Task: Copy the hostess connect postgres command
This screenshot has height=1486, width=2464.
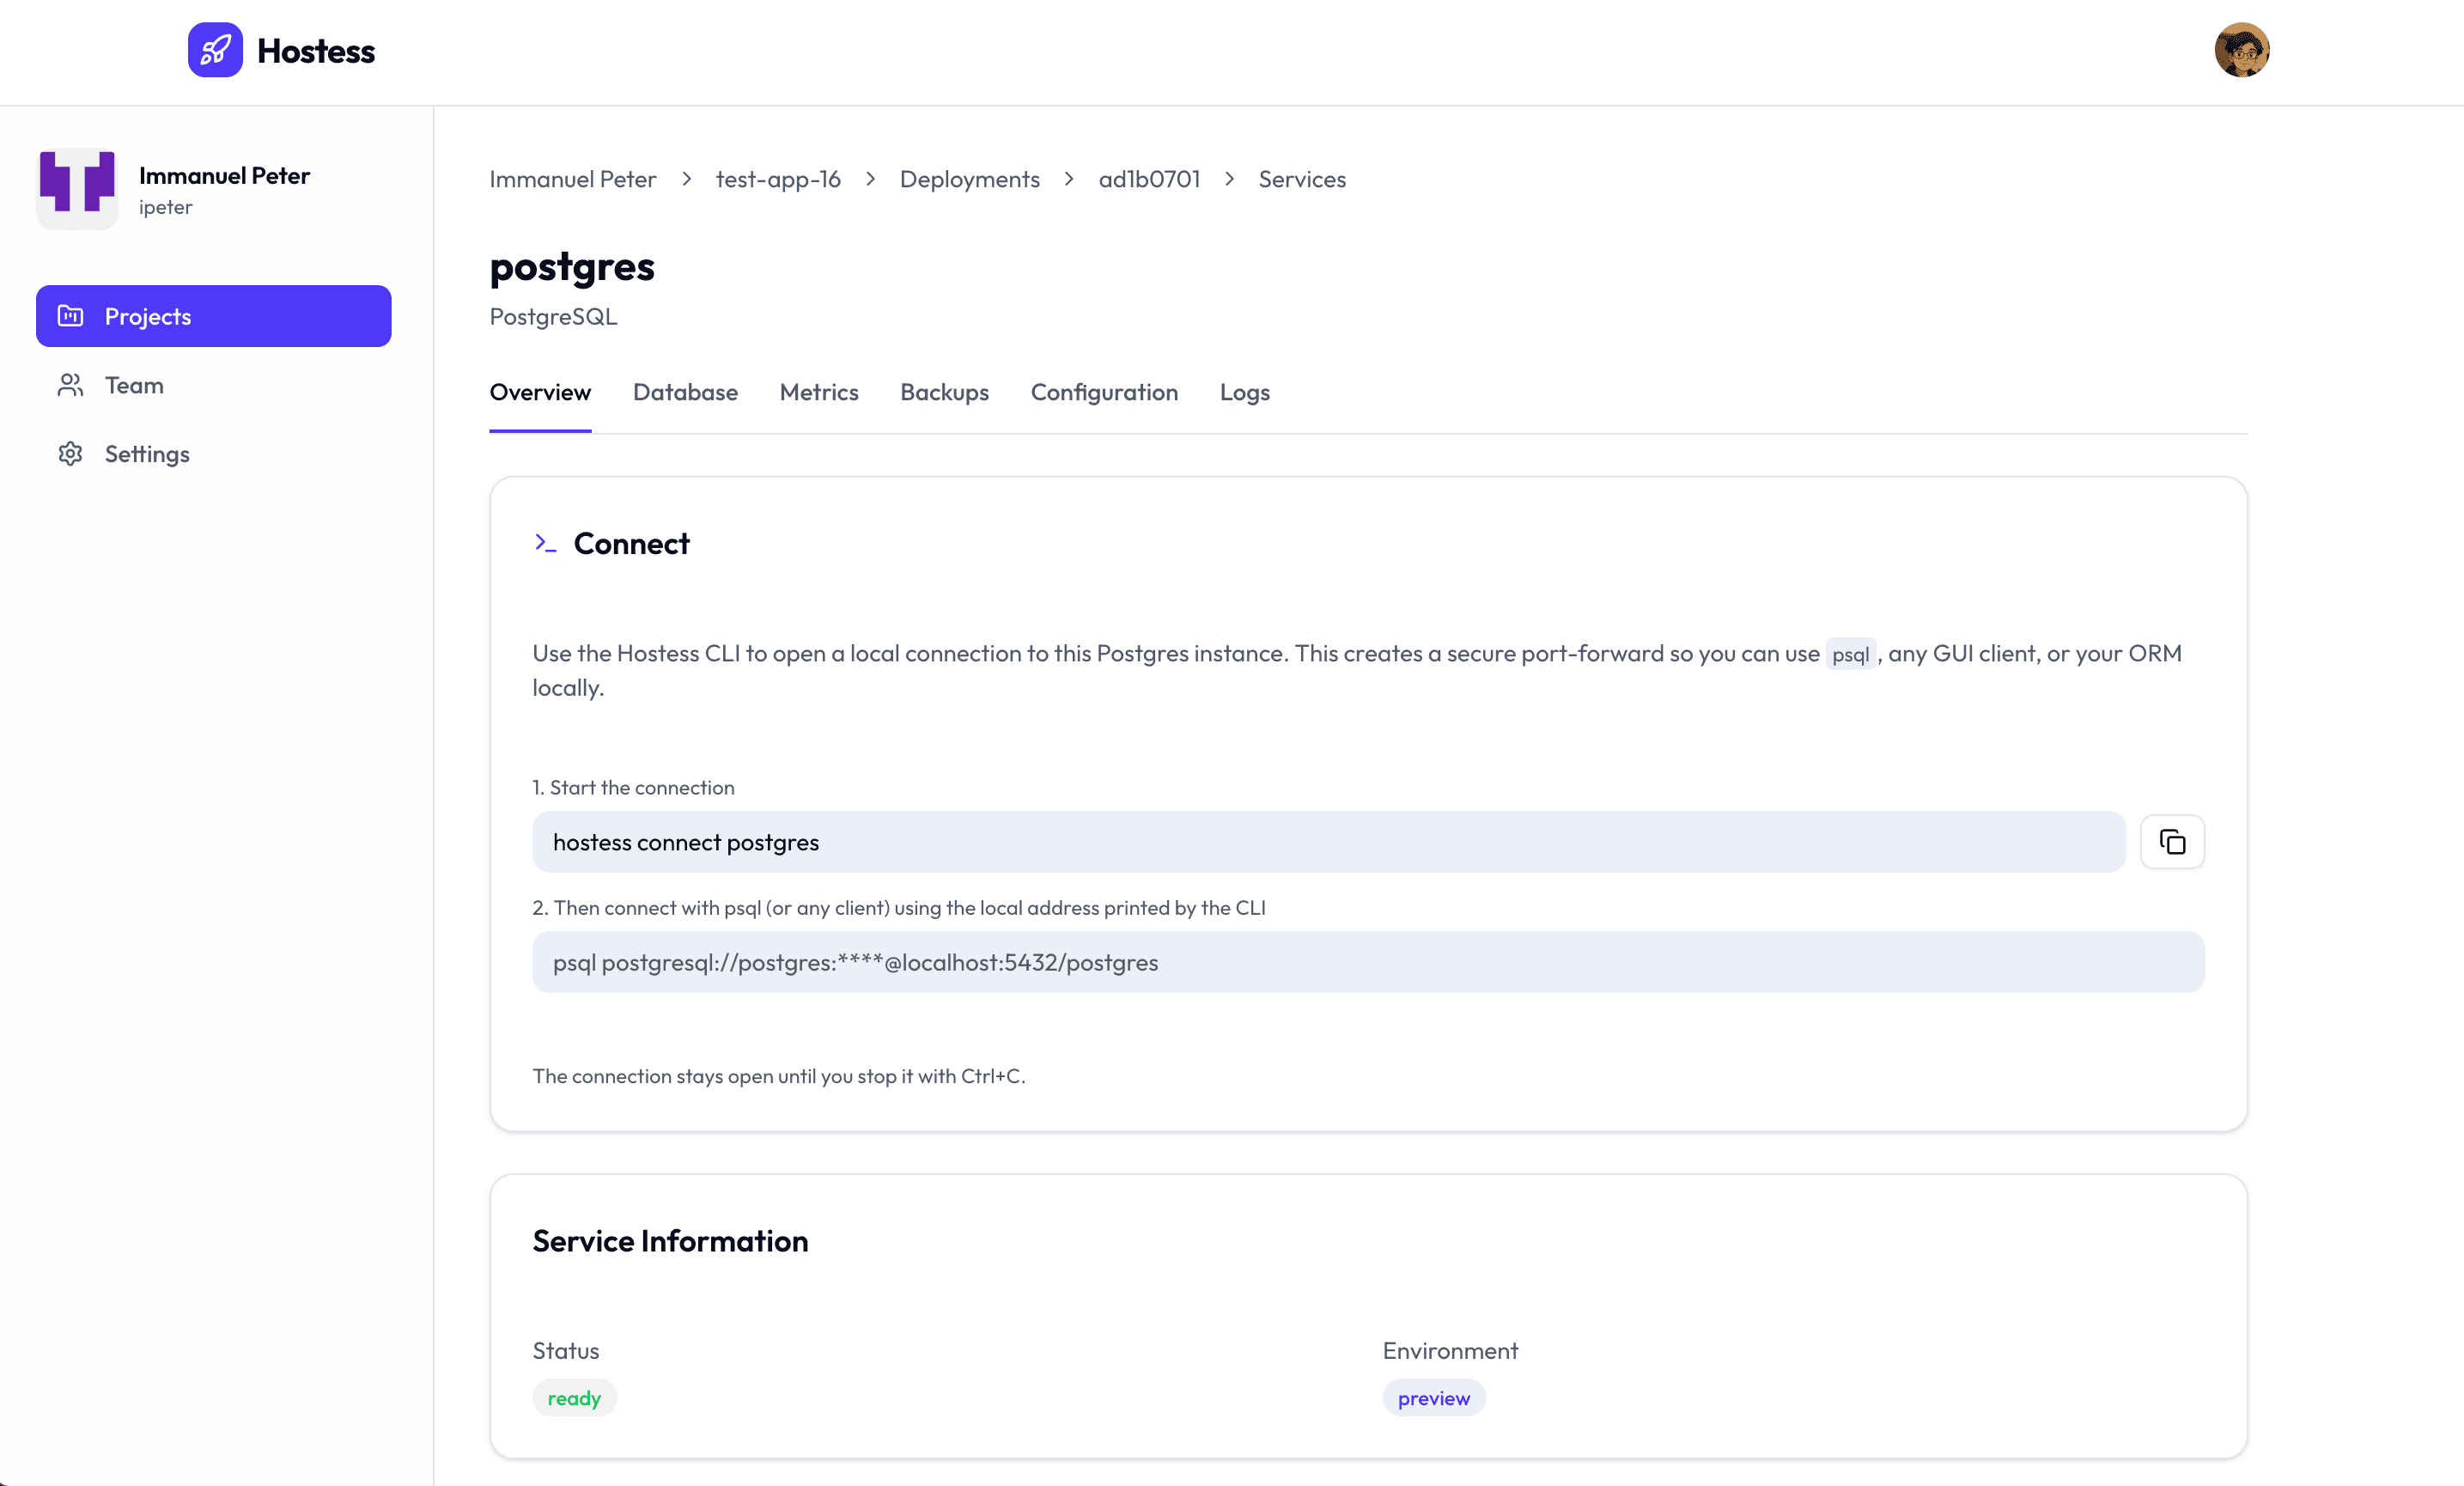Action: coord(2172,842)
